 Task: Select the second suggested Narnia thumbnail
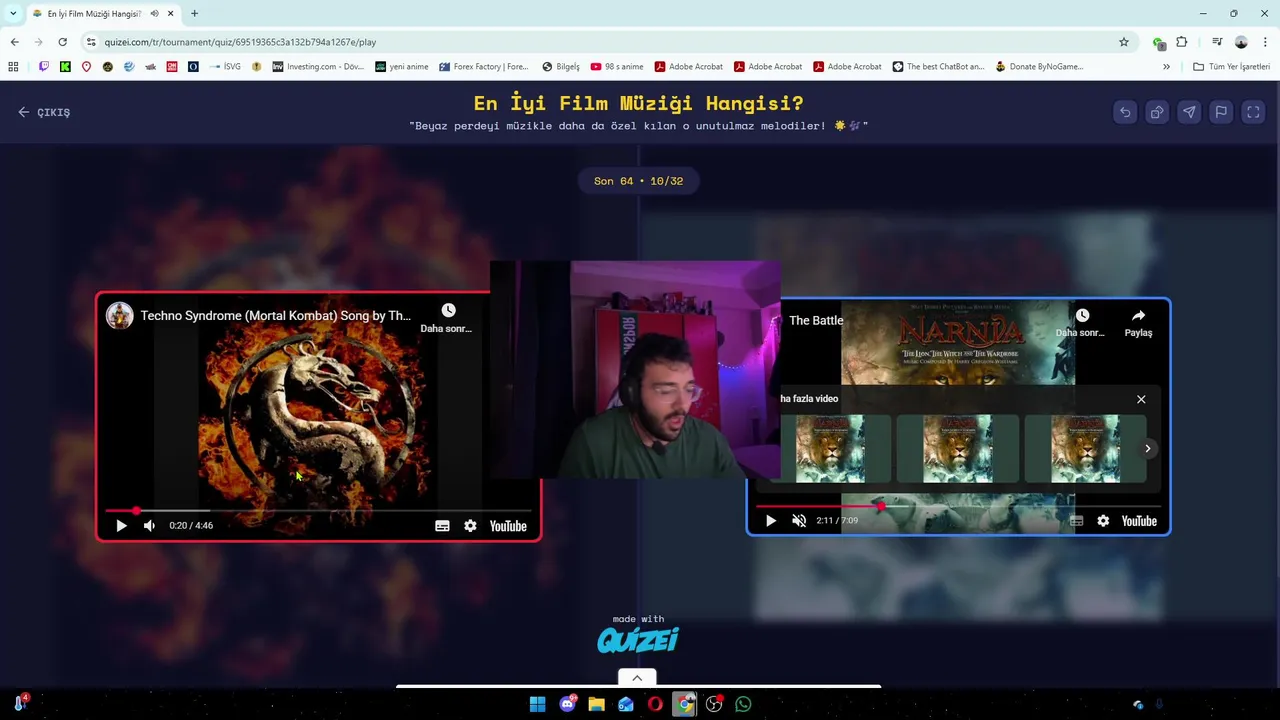pyautogui.click(x=958, y=449)
